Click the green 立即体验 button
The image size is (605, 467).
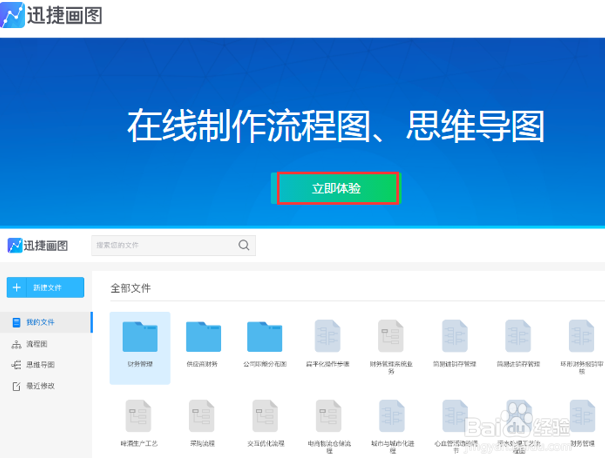[336, 188]
